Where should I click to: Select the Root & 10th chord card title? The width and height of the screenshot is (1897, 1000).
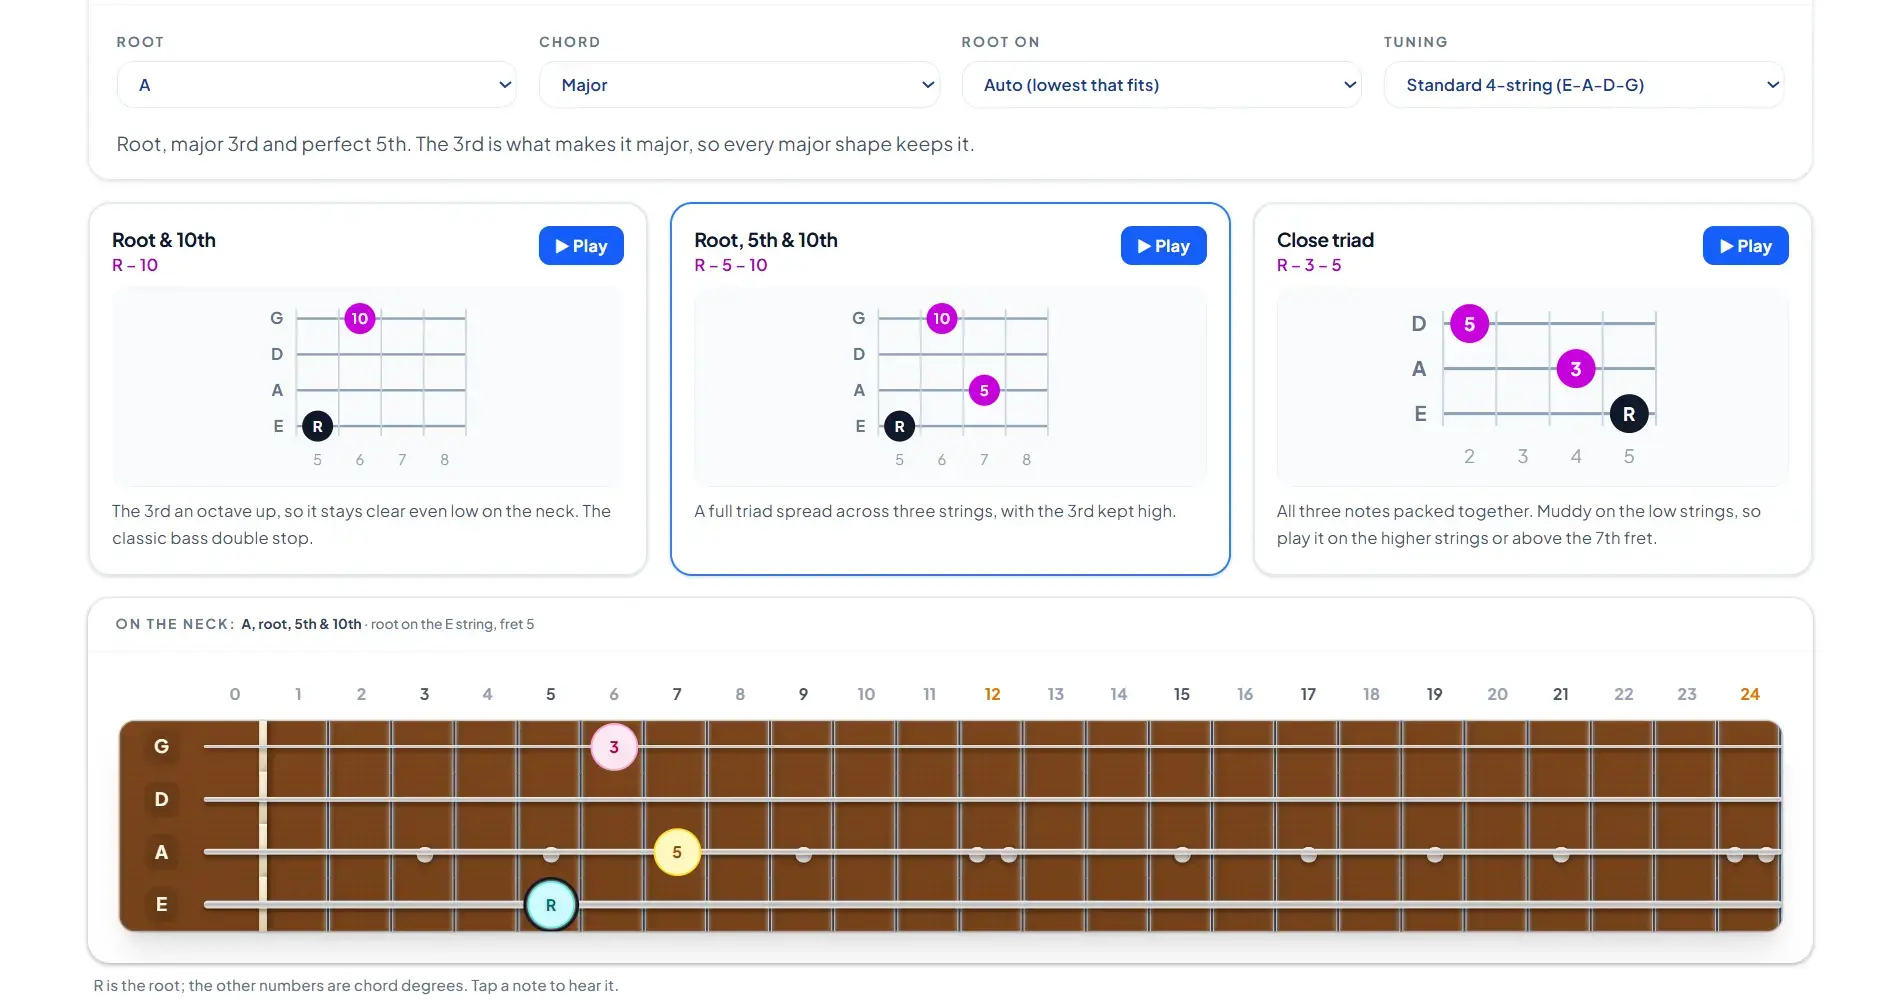164,240
